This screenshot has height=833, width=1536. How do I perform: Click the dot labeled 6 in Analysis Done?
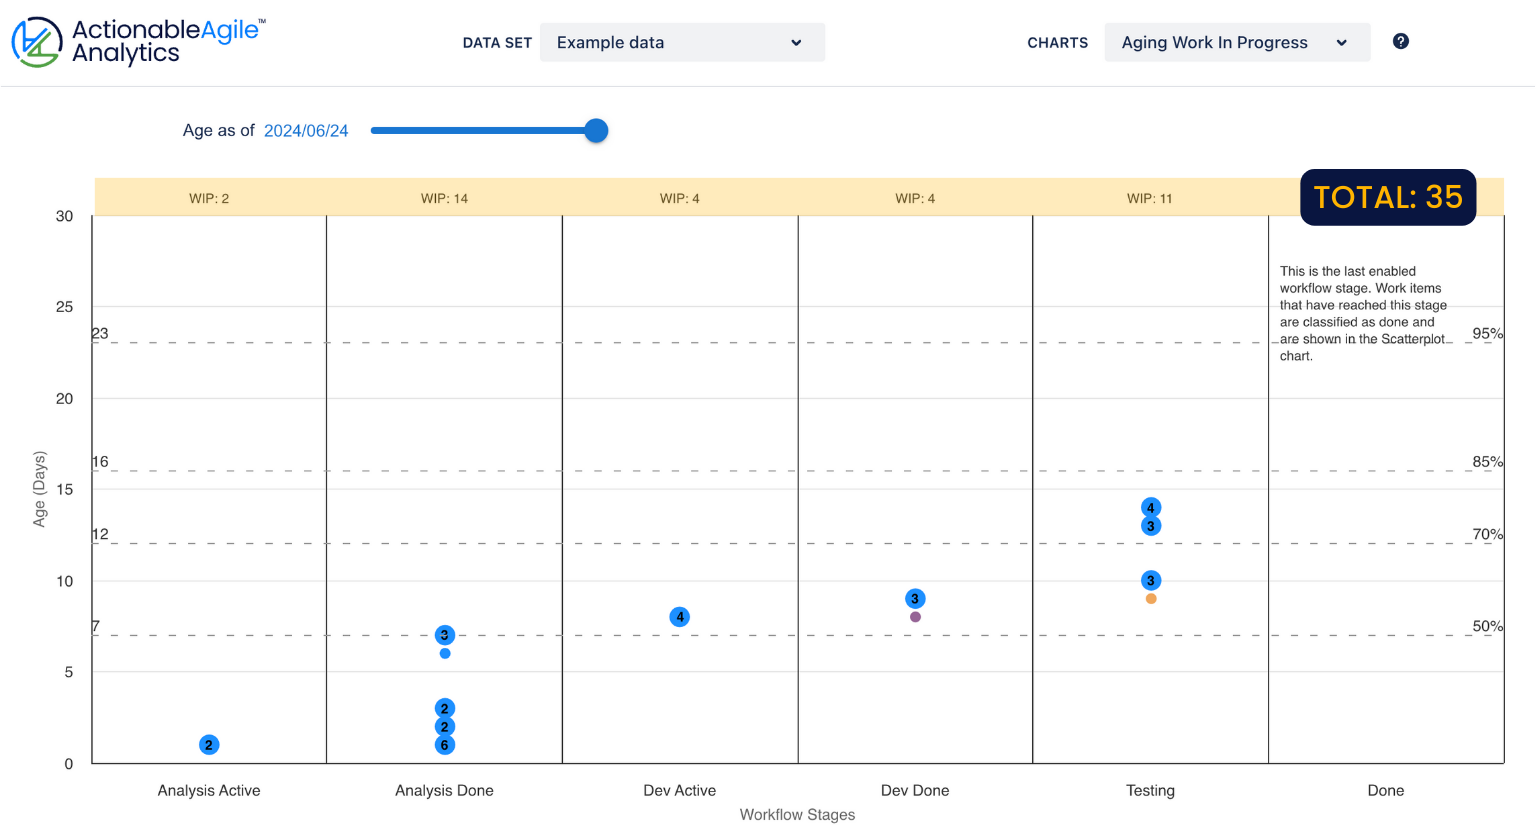pyautogui.click(x=444, y=744)
